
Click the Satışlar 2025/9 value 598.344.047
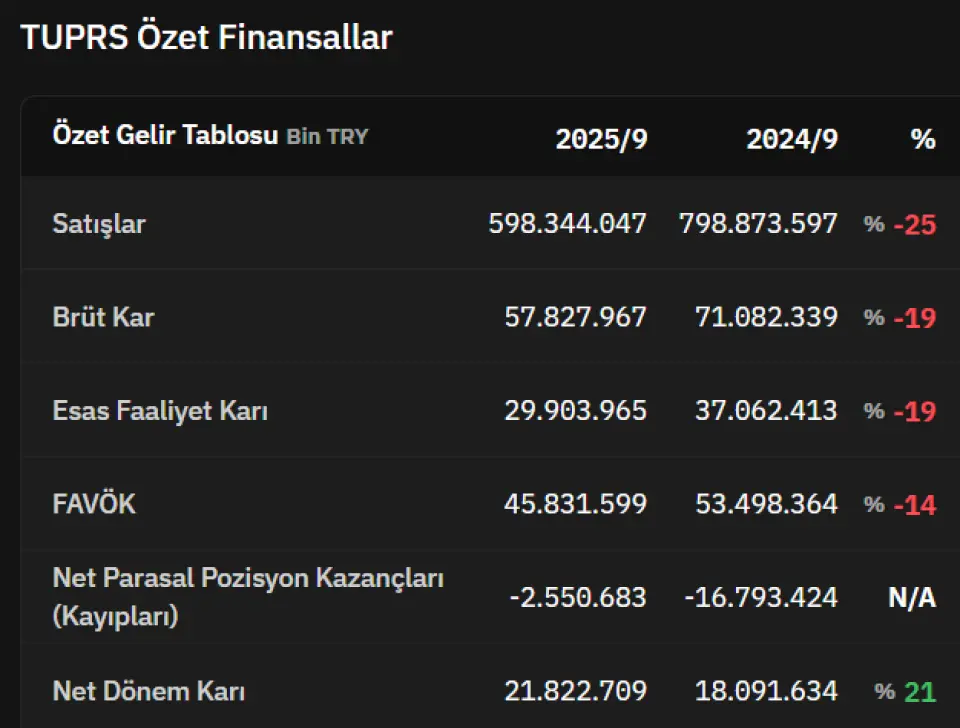[567, 224]
